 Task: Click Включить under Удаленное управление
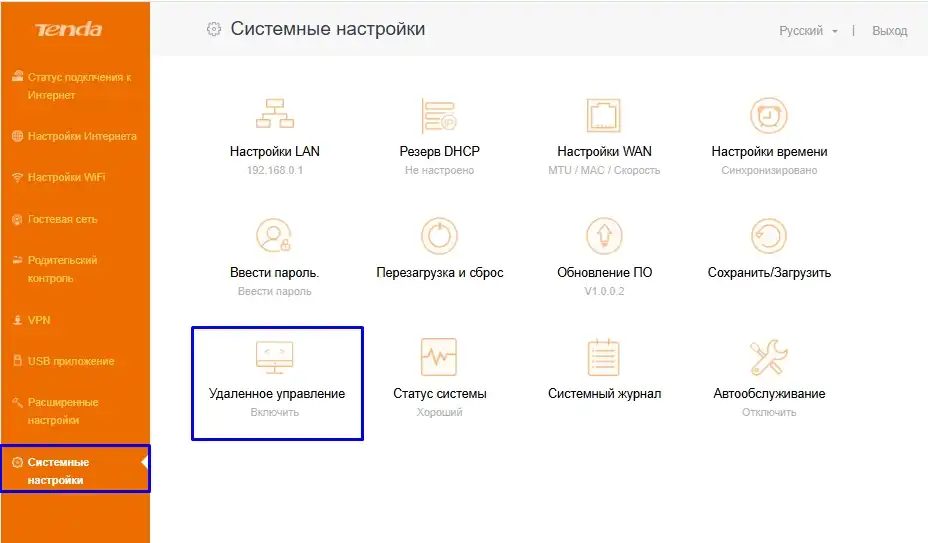275,412
